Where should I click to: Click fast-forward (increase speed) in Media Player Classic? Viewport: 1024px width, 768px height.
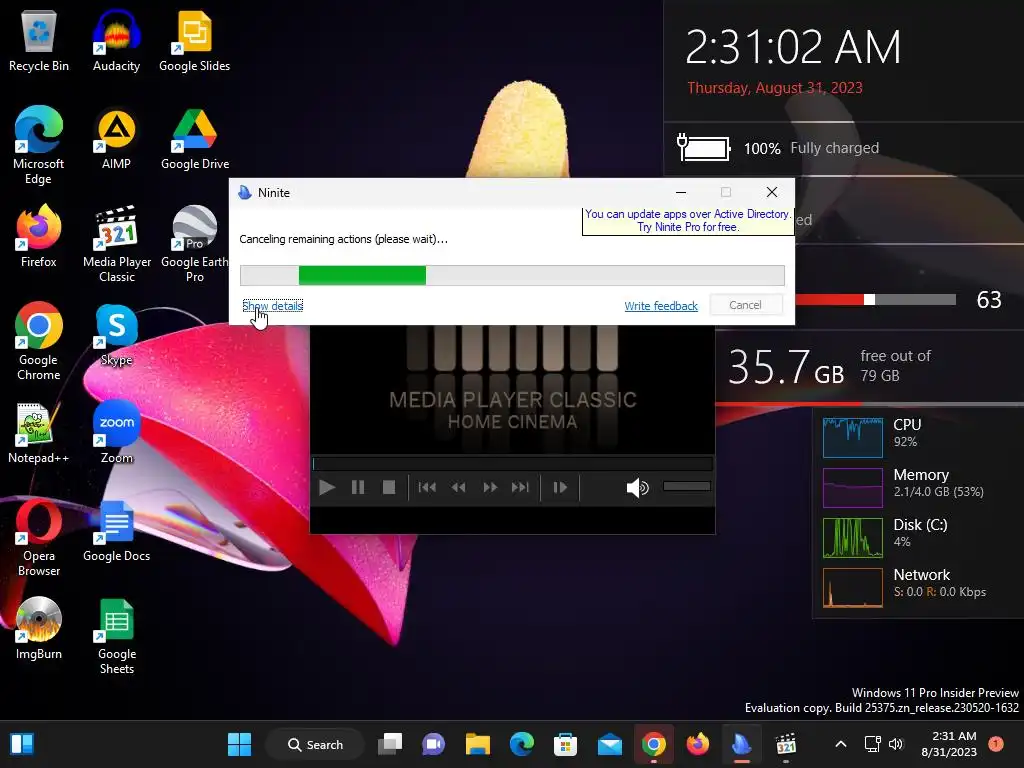pos(490,487)
